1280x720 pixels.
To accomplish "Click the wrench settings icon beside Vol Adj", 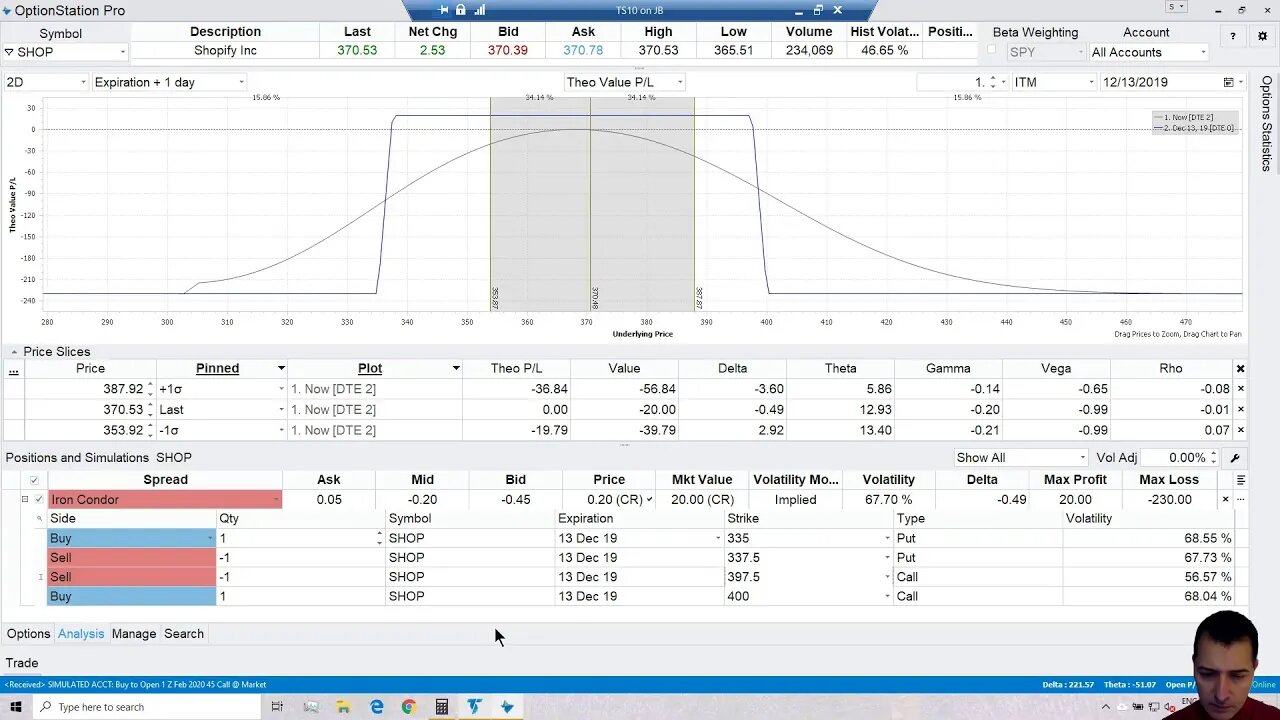I will point(1235,458).
